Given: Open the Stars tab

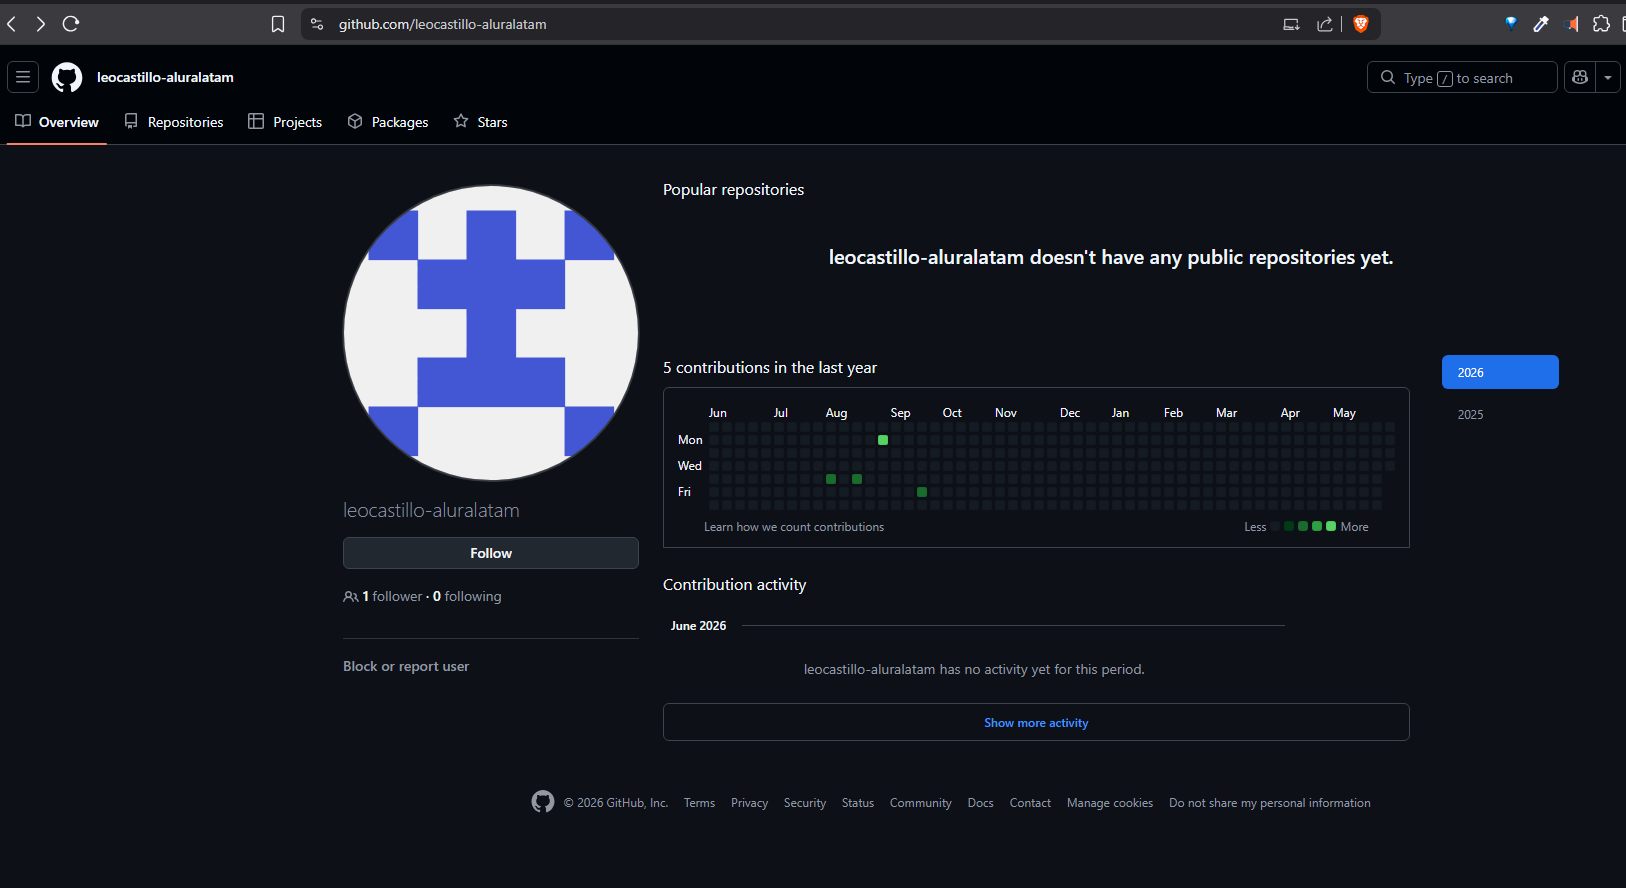Looking at the screenshot, I should [481, 122].
